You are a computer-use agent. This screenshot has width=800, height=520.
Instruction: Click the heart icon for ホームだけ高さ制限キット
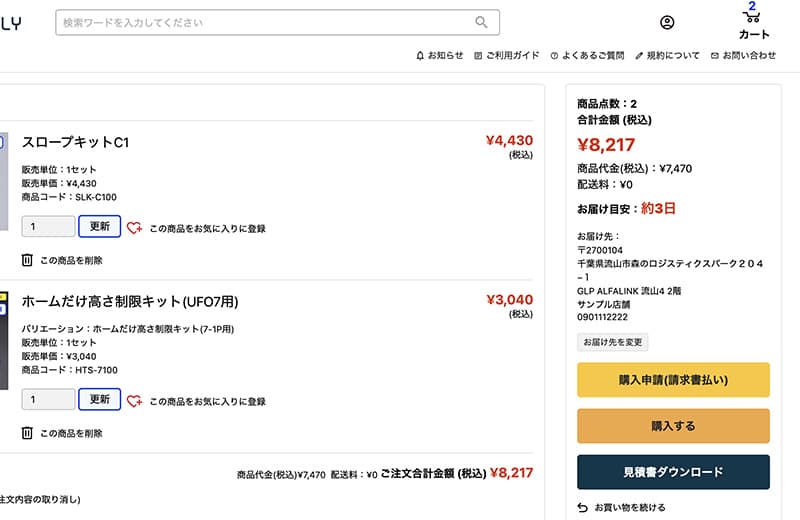click(x=134, y=401)
